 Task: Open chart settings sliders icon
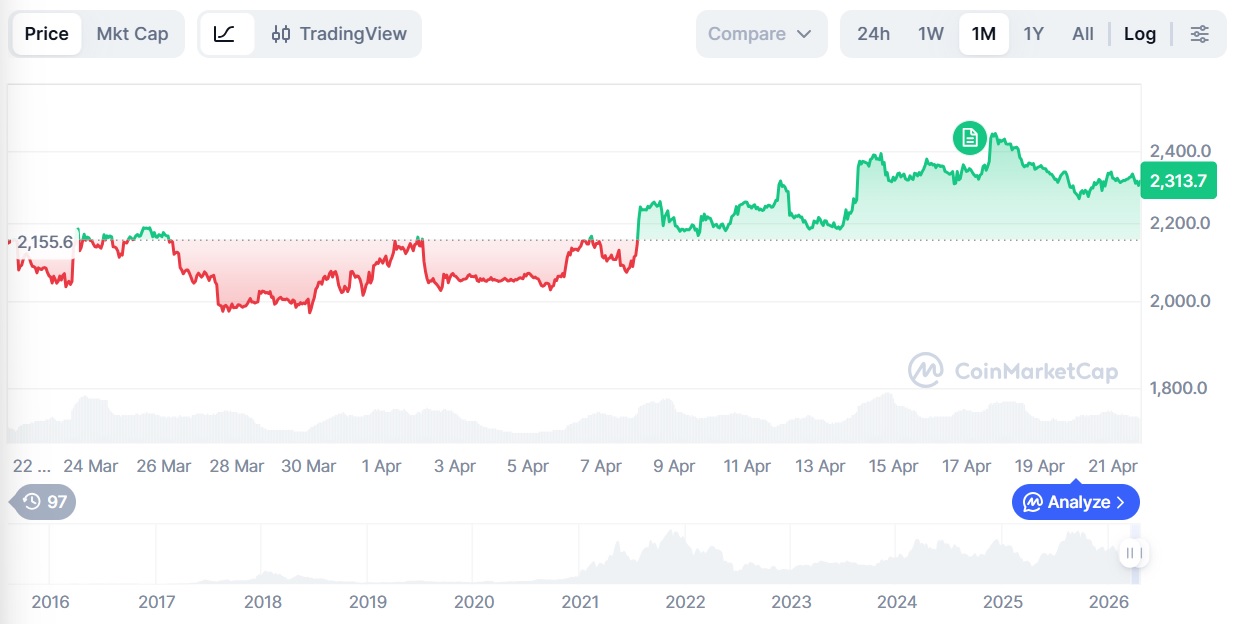(1200, 34)
